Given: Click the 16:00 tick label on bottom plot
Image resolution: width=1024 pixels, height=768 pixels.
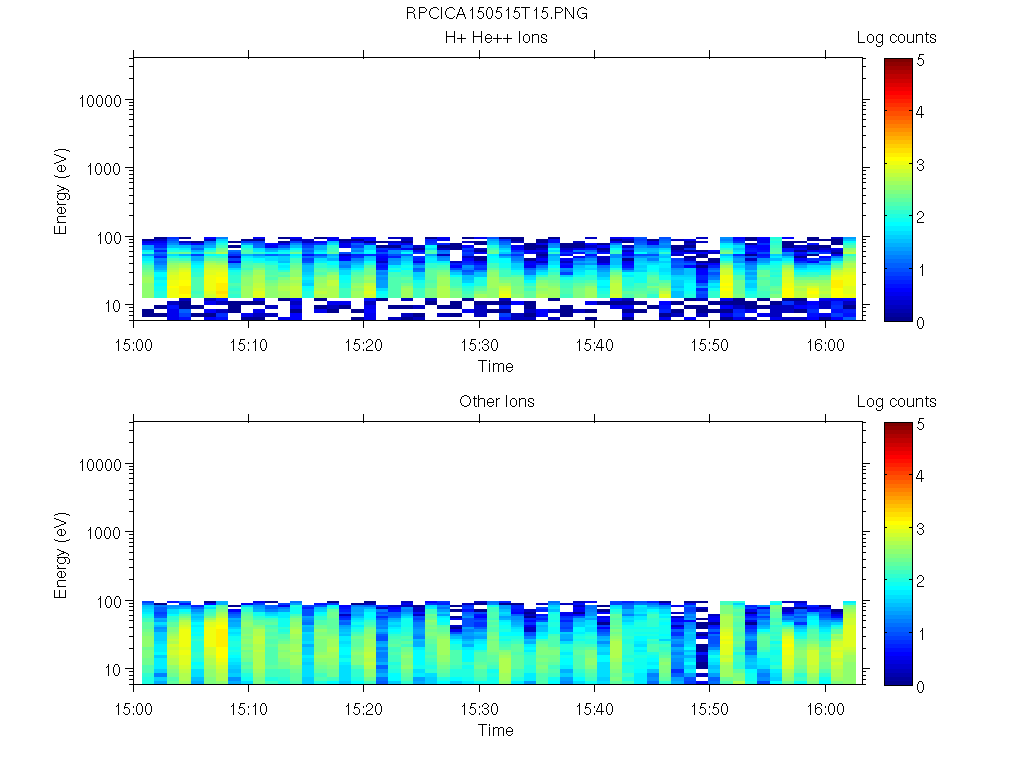Looking at the screenshot, I should point(825,709).
